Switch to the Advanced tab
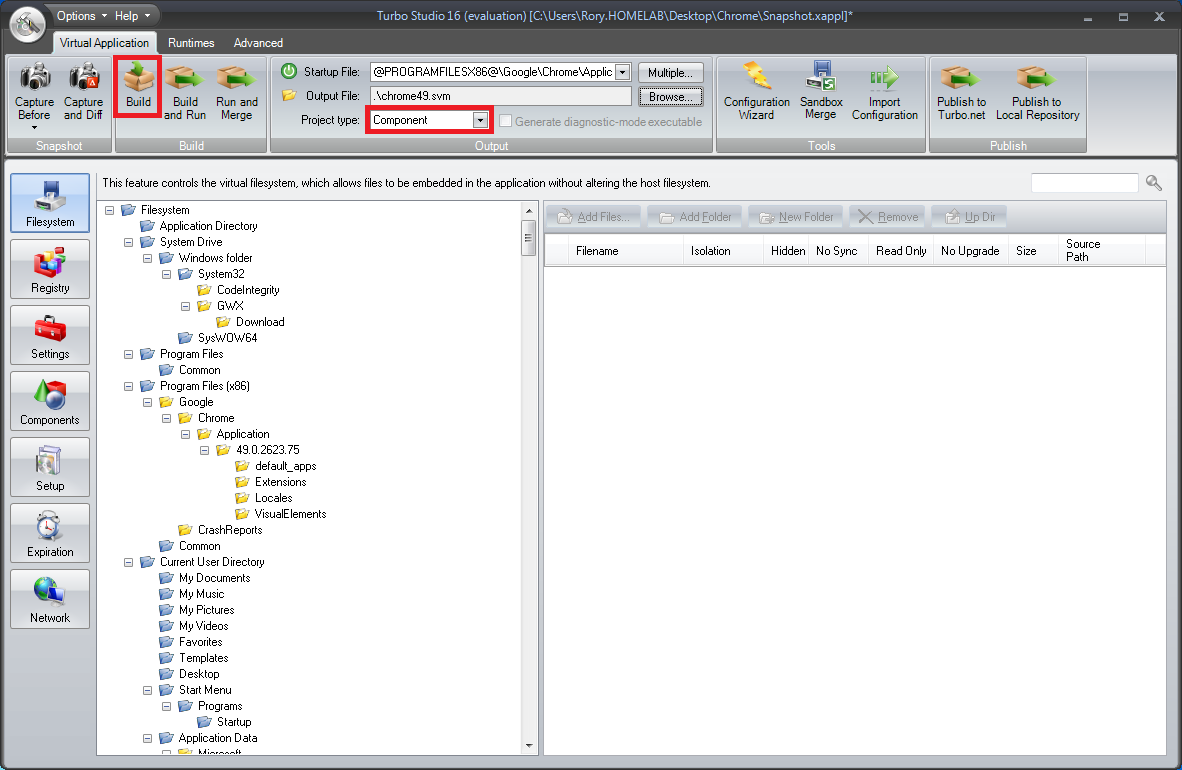This screenshot has width=1182, height=770. (258, 43)
